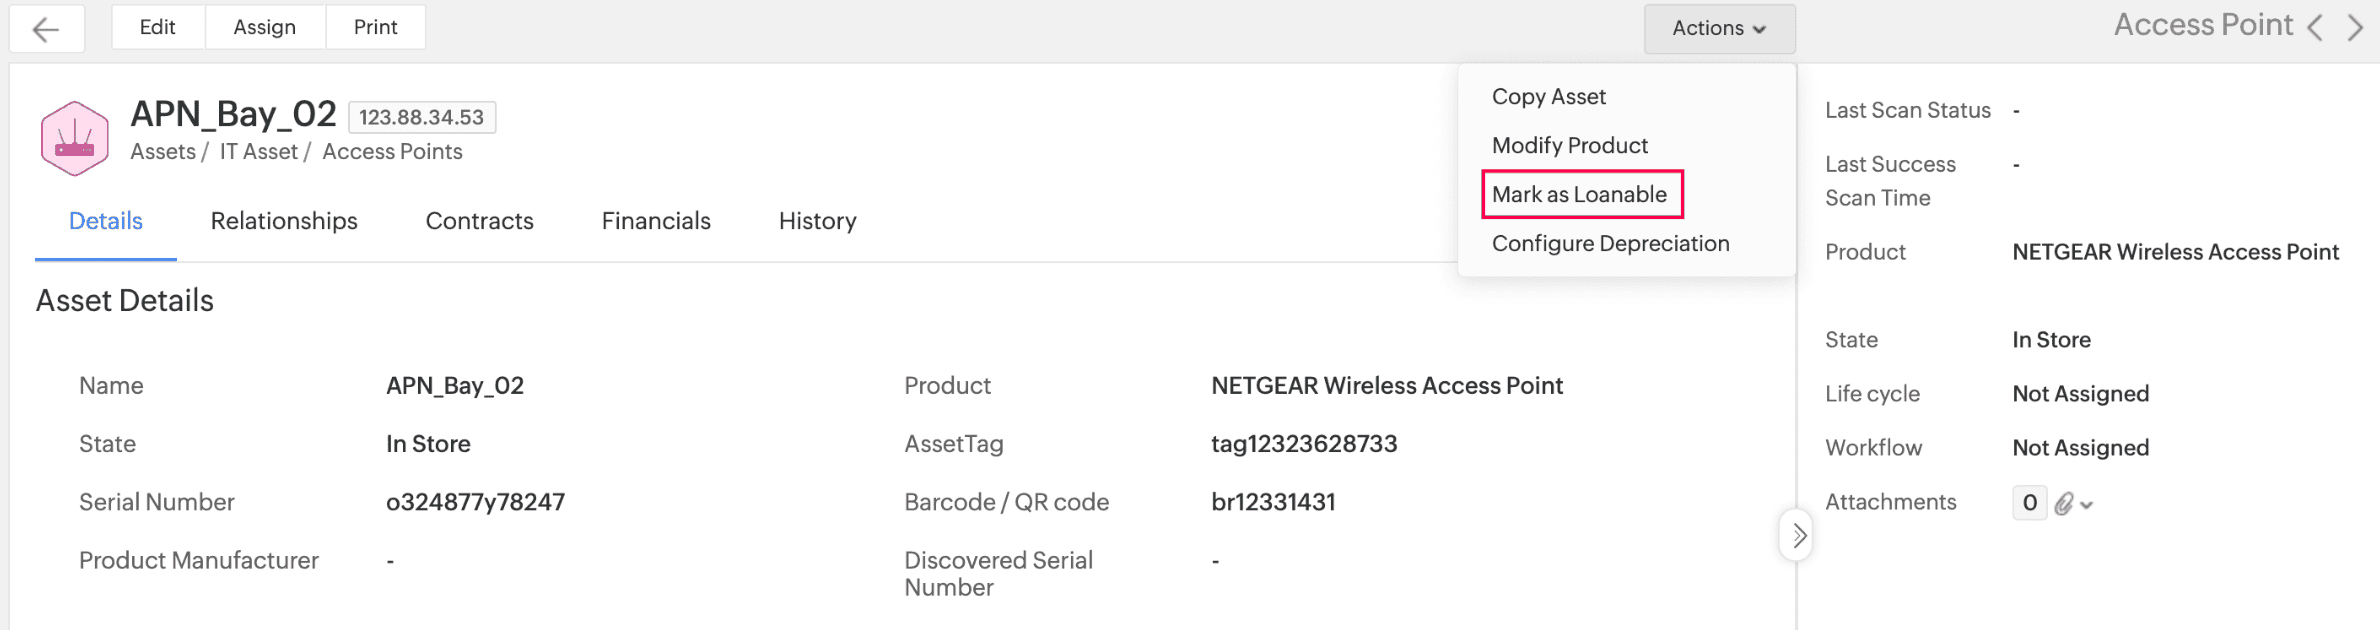Open the History tab
The height and width of the screenshot is (630, 2380).
click(x=817, y=221)
